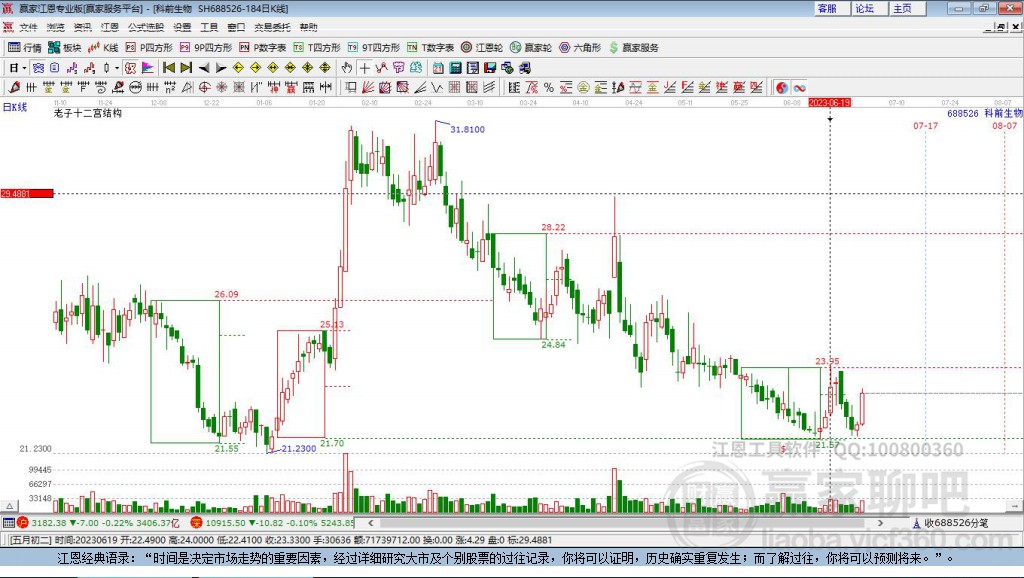Switch to the K线 chart view

[x=103, y=48]
